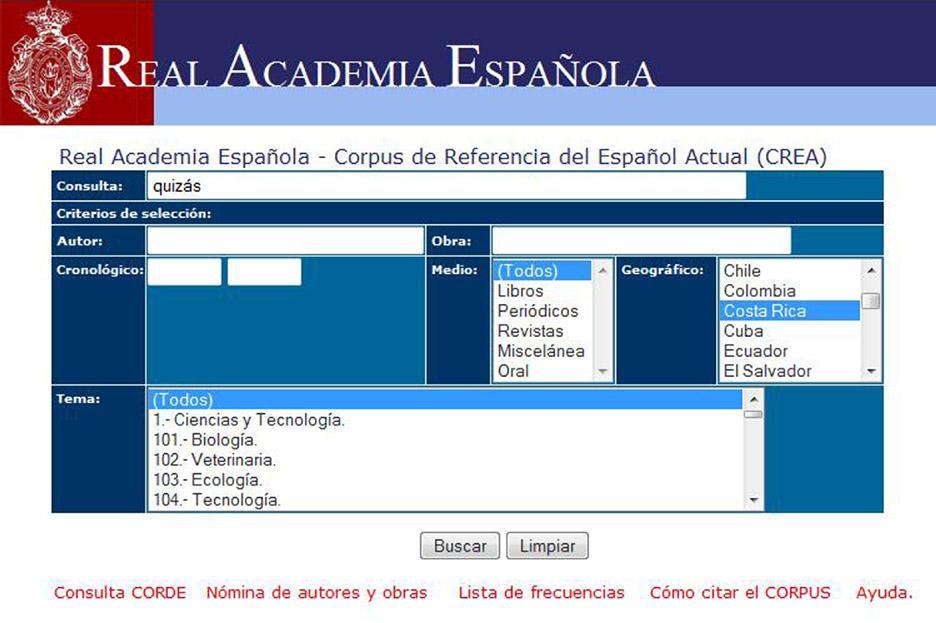This screenshot has width=936, height=623.
Task: Pick 104.- Tecnología in Tema list
Action: 445,500
